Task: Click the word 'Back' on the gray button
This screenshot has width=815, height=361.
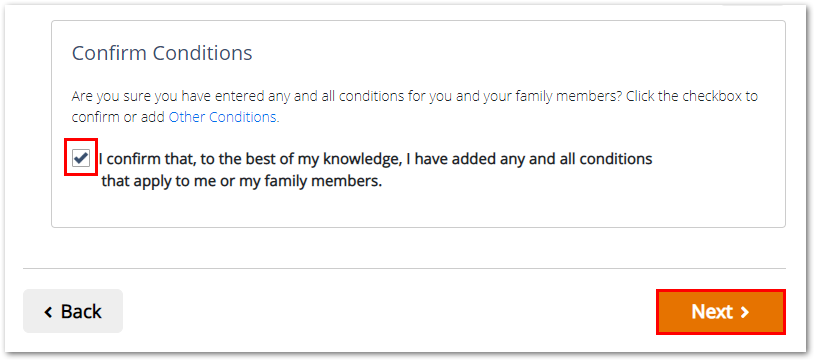Action: 81,312
